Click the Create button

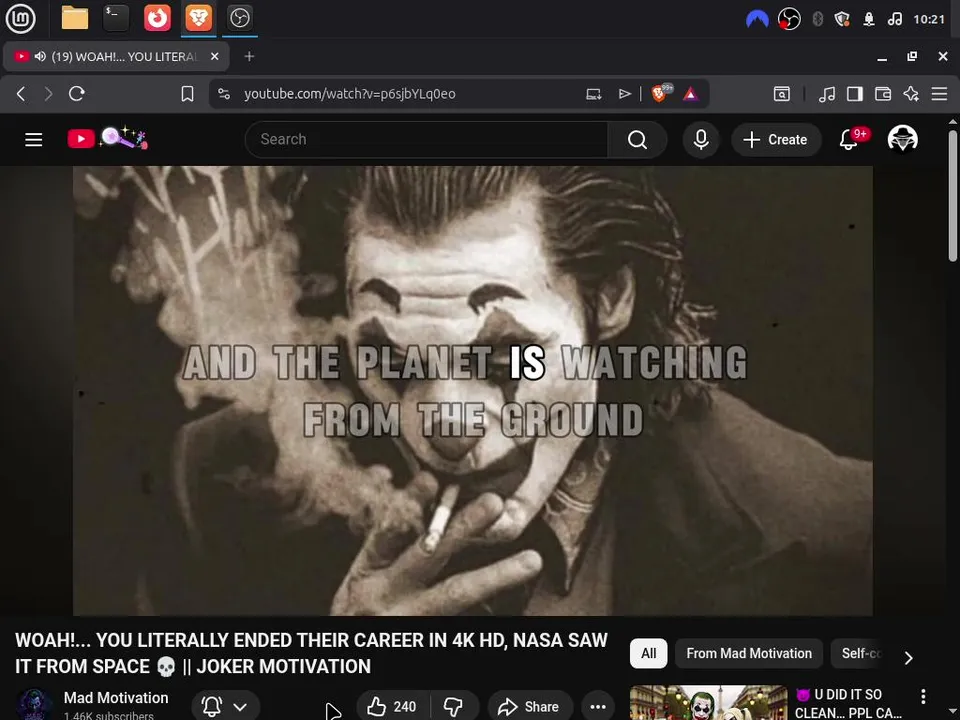[x=775, y=140]
